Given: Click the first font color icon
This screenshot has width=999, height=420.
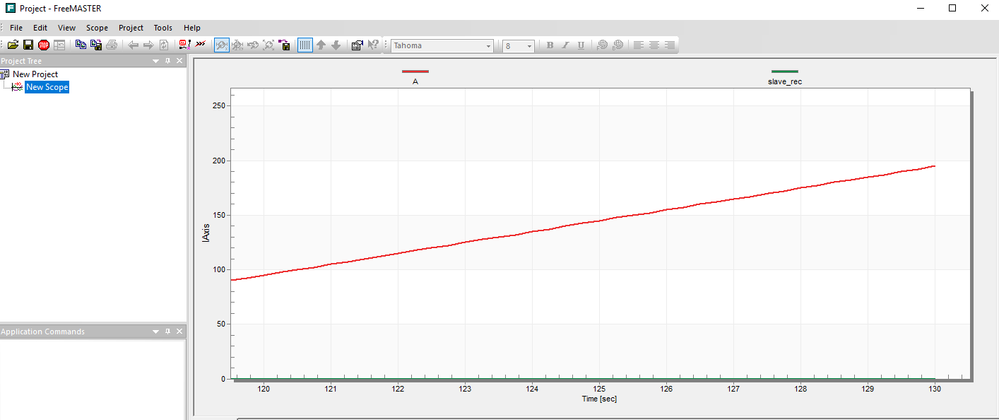Looking at the screenshot, I should 602,45.
